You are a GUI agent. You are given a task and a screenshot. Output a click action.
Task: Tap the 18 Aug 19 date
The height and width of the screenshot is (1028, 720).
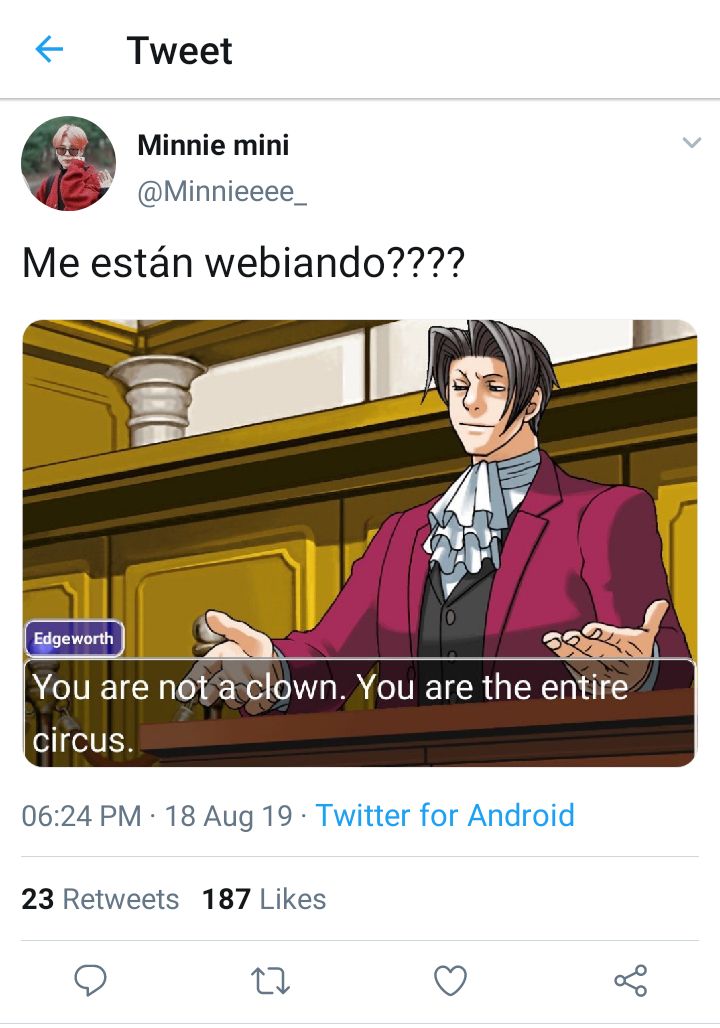[228, 816]
